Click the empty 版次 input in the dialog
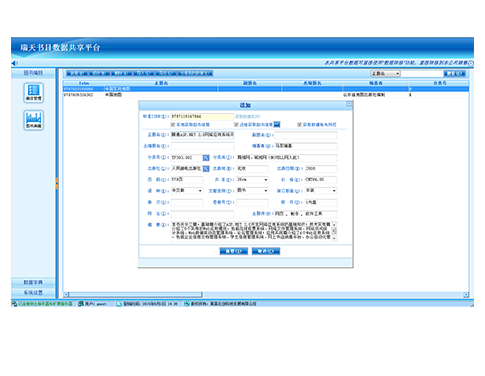The width and height of the screenshot is (485, 376). (x=187, y=202)
